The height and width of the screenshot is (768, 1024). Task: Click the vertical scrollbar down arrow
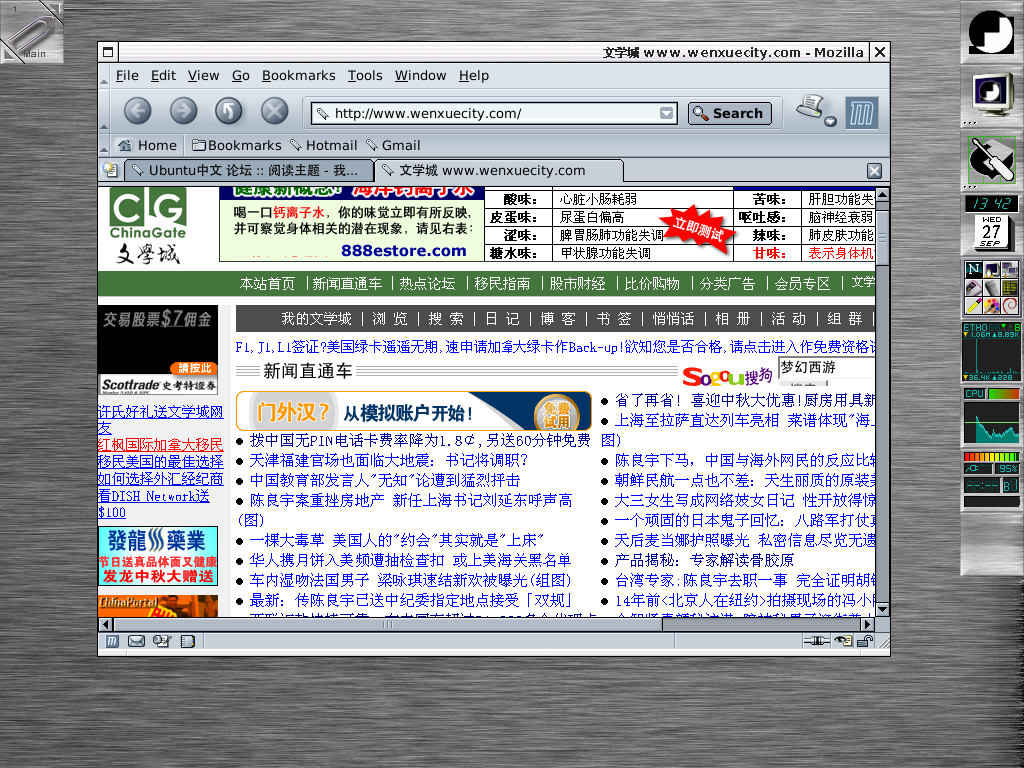coord(882,609)
